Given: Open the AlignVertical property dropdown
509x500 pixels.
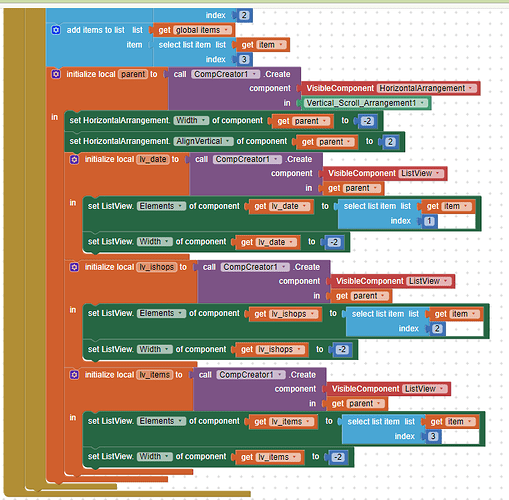Looking at the screenshot, I should [x=203, y=141].
